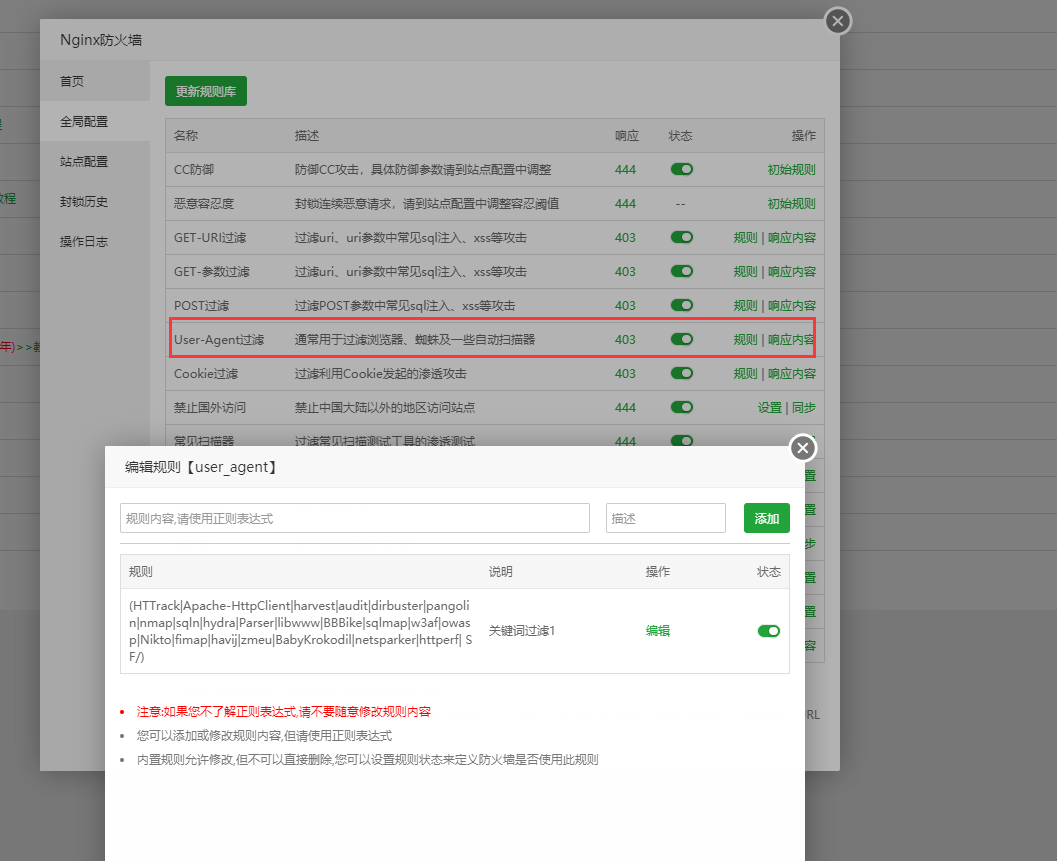Toggle GET-URI过滤 status switch

[682, 237]
